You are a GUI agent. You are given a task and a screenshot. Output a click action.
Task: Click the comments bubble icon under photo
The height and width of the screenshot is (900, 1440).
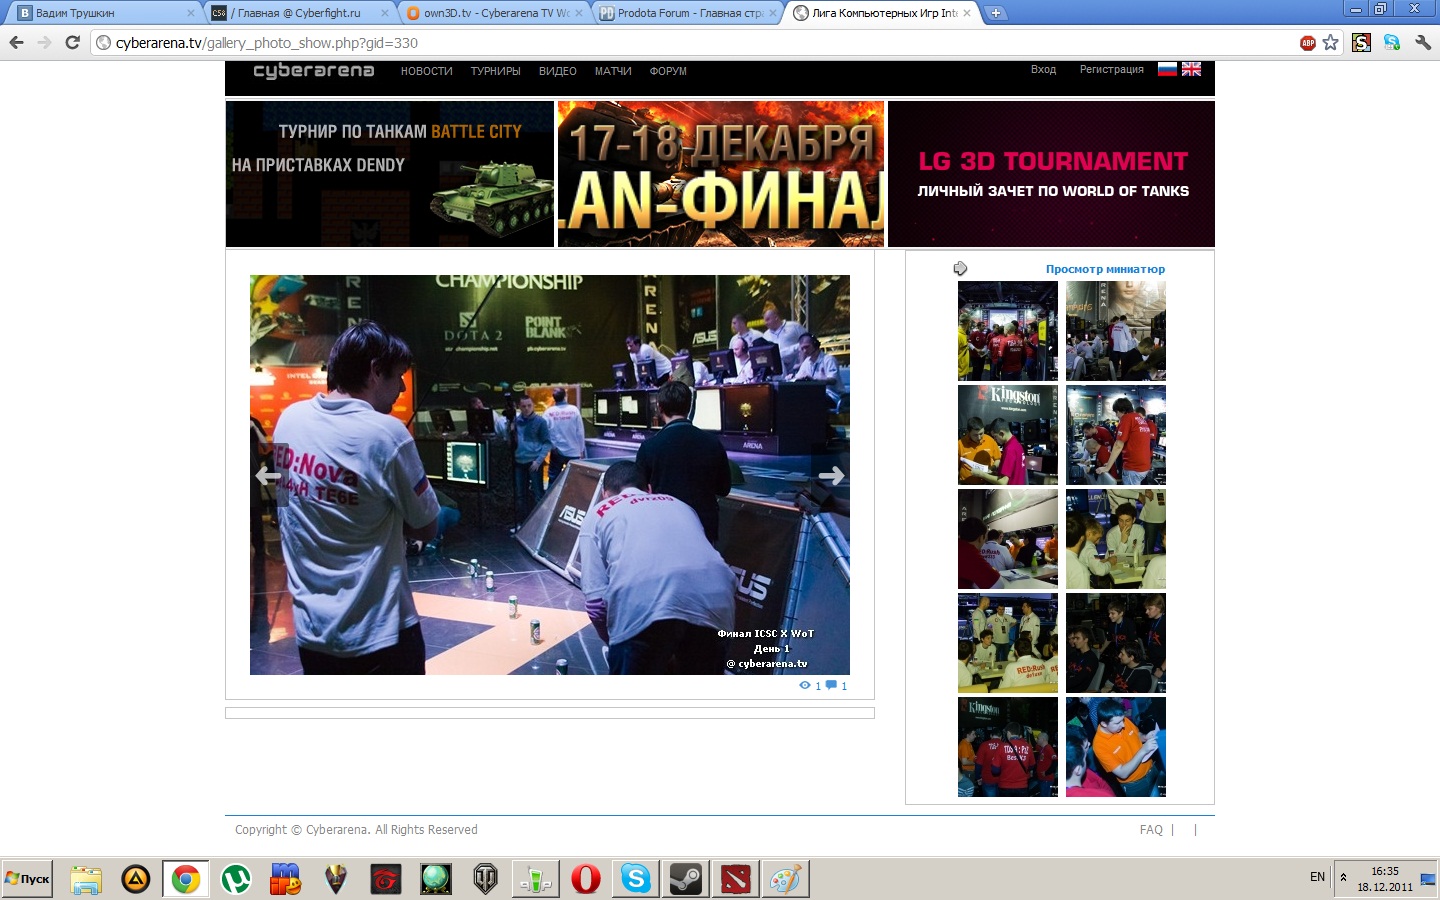tap(831, 686)
